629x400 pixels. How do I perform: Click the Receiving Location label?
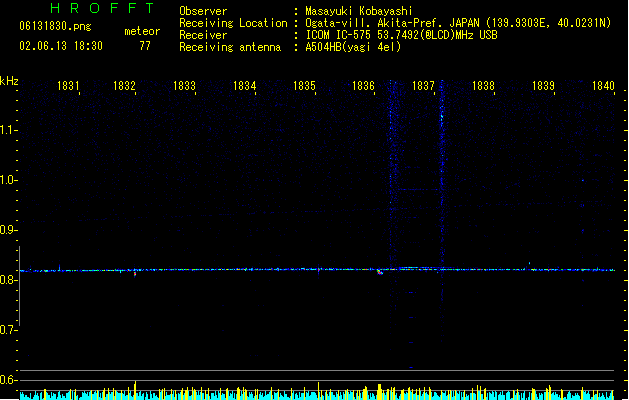pos(233,23)
